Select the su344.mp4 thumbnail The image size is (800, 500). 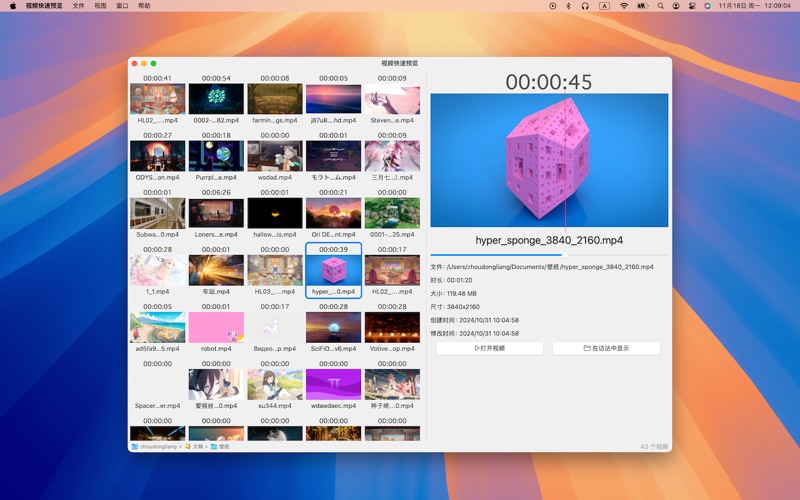click(x=275, y=385)
